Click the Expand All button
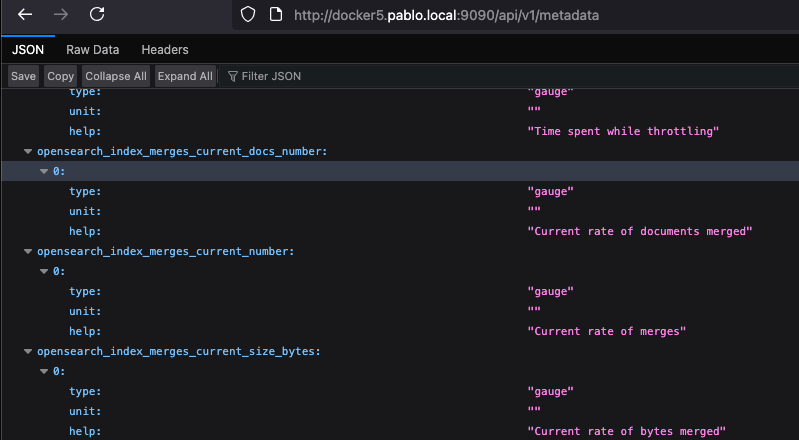The image size is (799, 440). pos(185,76)
